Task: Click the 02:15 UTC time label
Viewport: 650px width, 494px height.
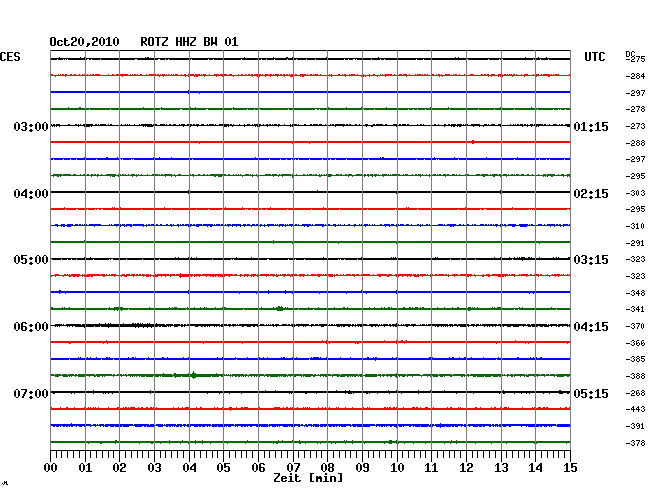Action: point(591,194)
